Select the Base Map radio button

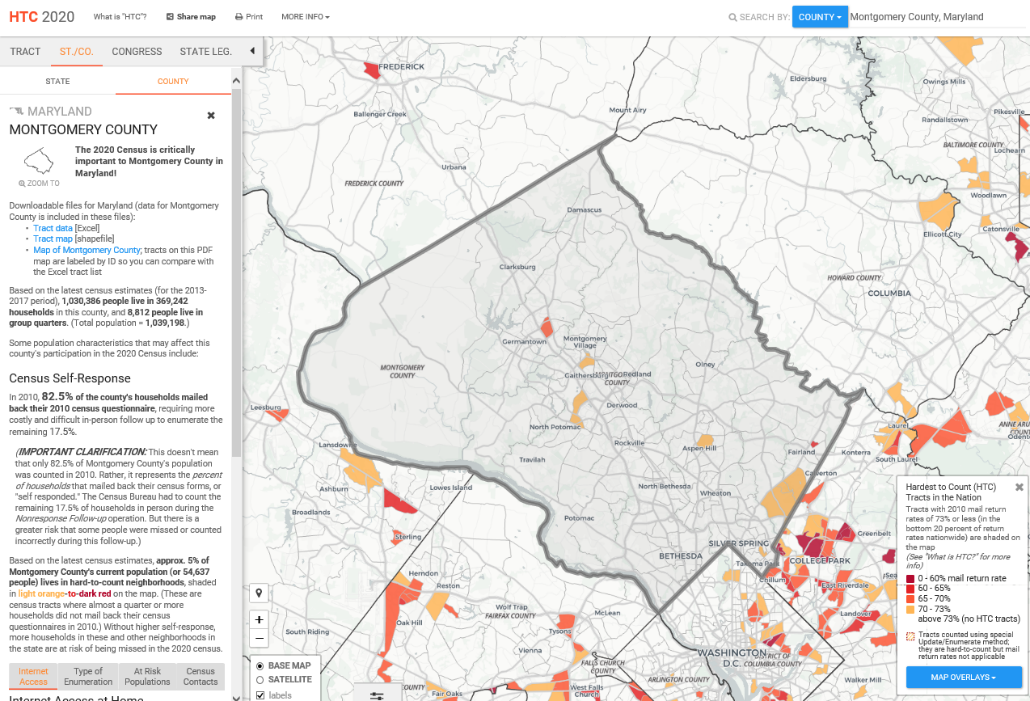(261, 666)
